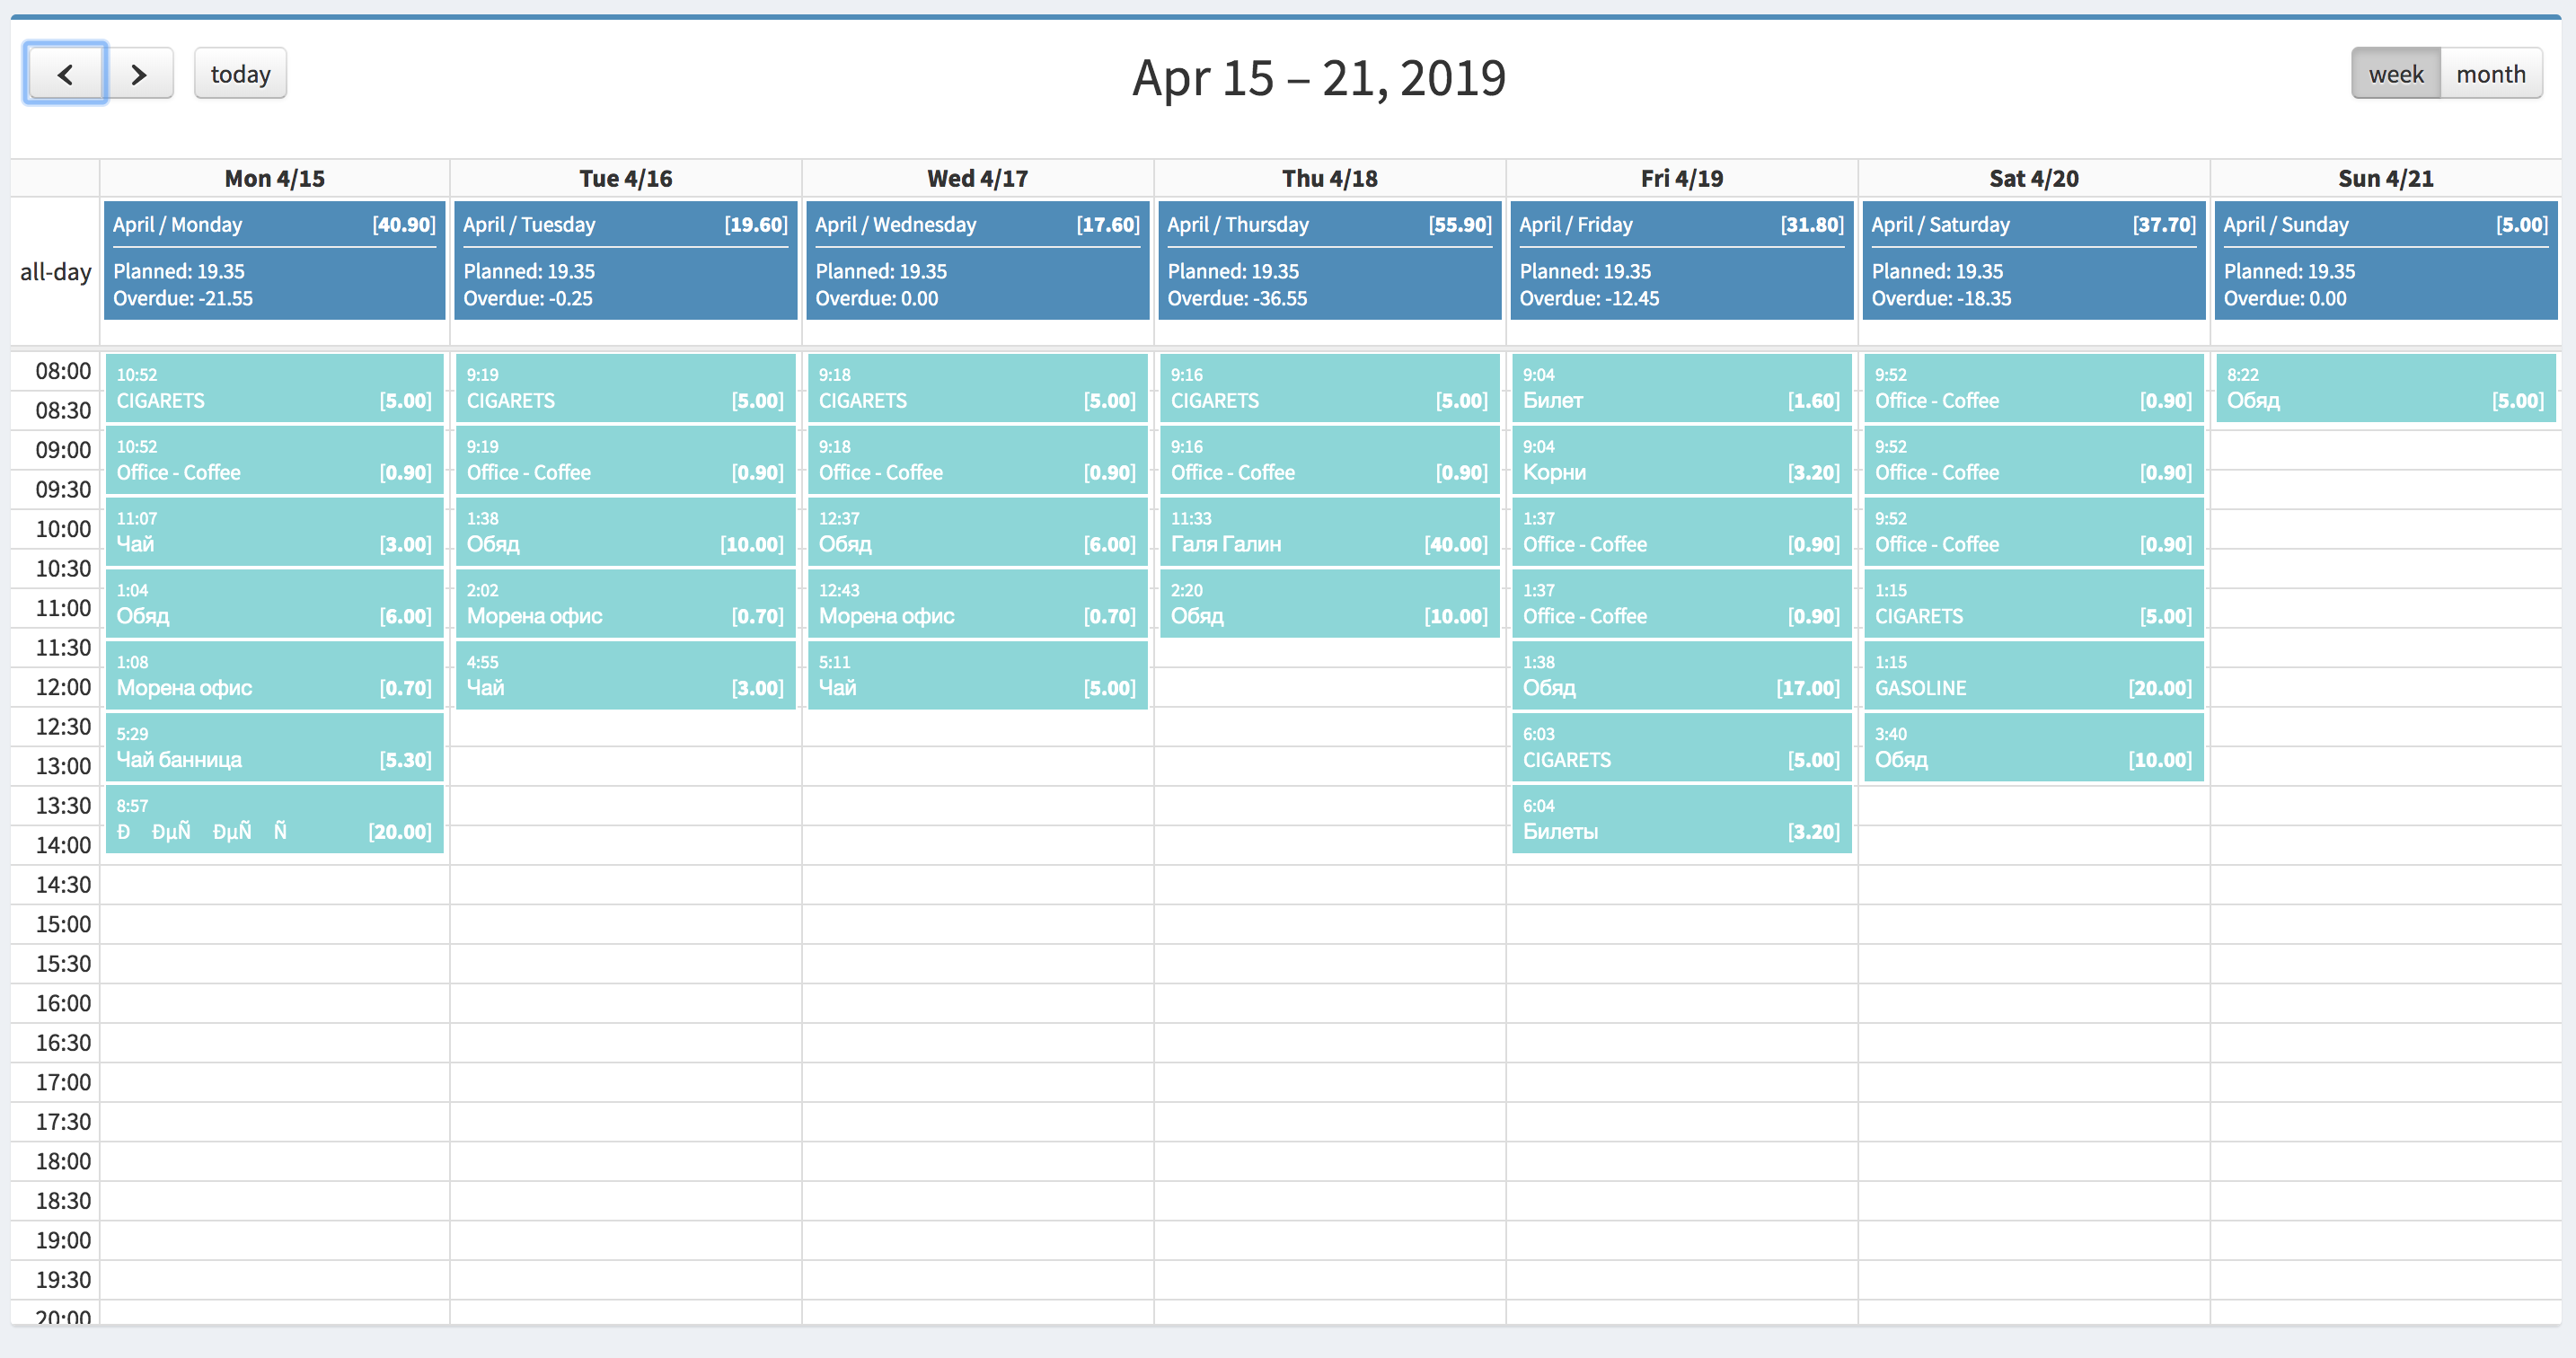2576x1358 pixels.
Task: Switch to month view
Action: pyautogui.click(x=2490, y=74)
